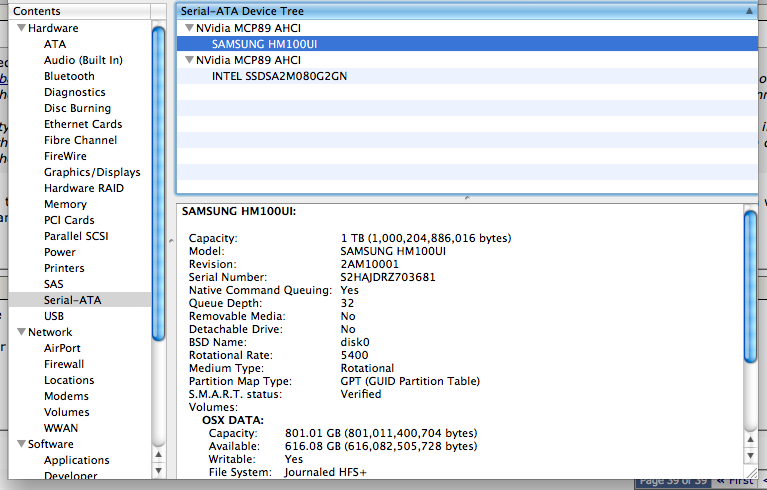The height and width of the screenshot is (490, 767).
Task: Click the 1 TB capacity value
Action: point(426,238)
